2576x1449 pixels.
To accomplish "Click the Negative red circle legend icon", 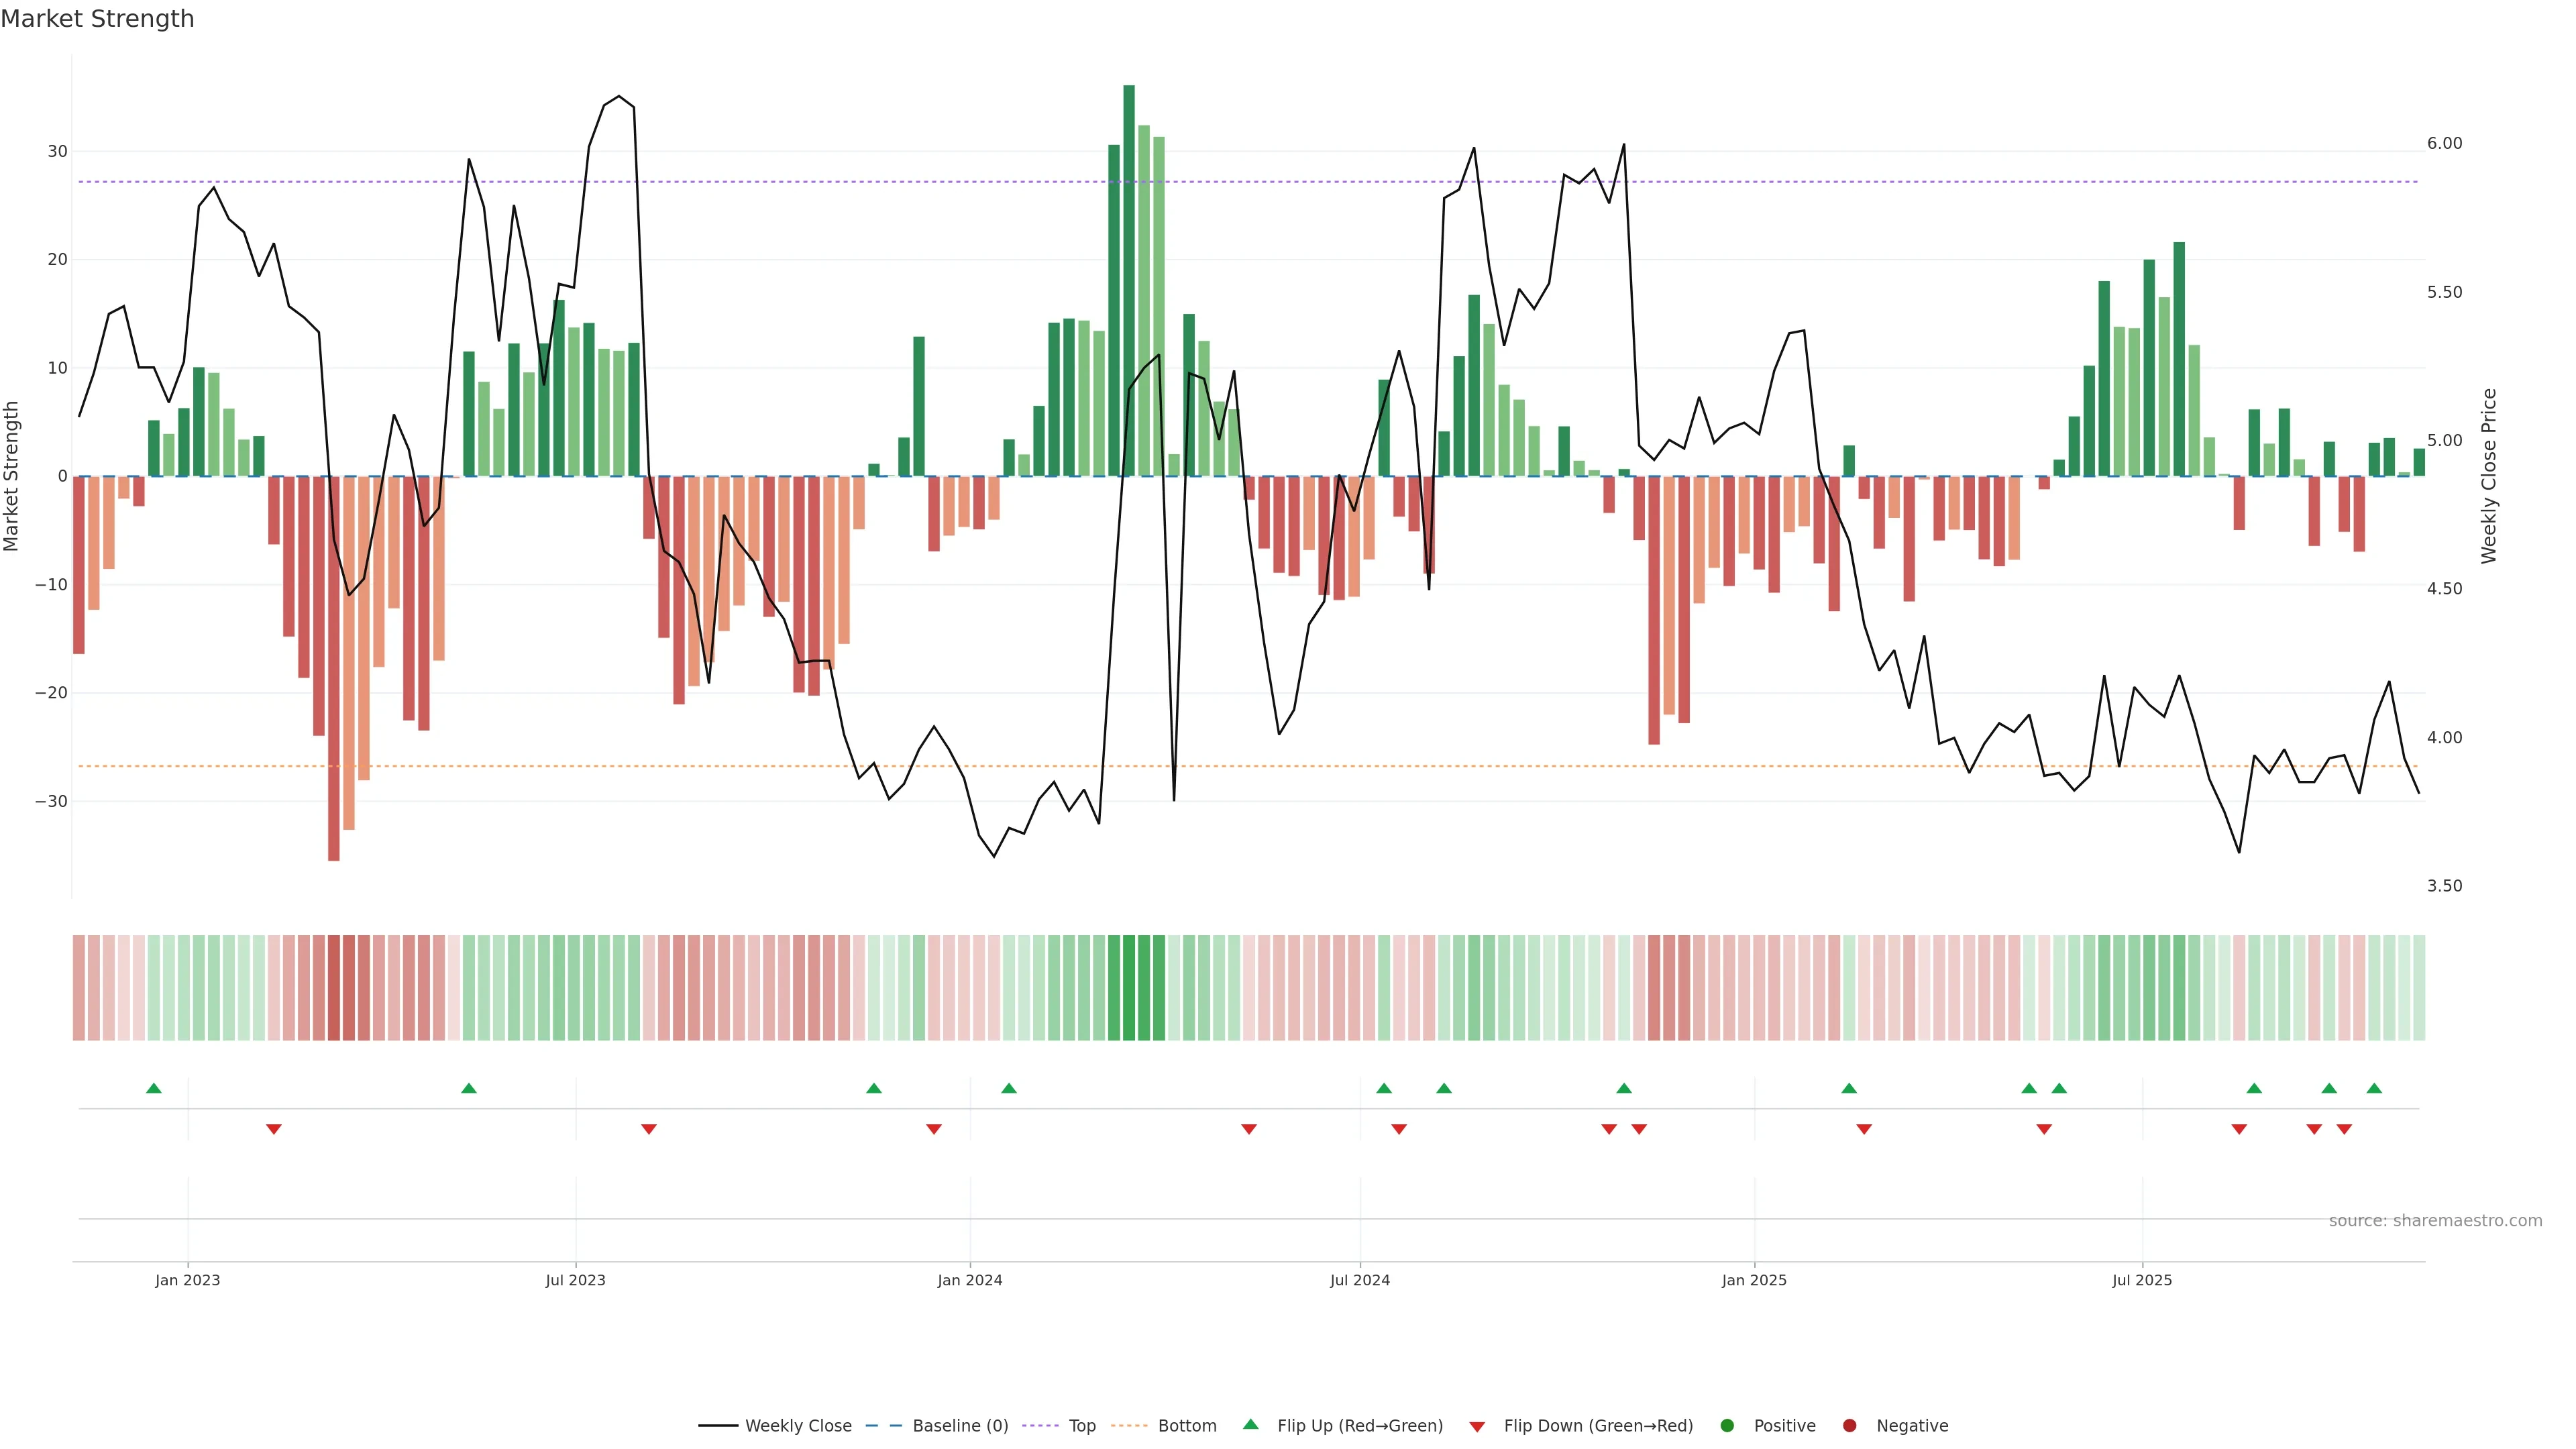I will coord(1849,1425).
